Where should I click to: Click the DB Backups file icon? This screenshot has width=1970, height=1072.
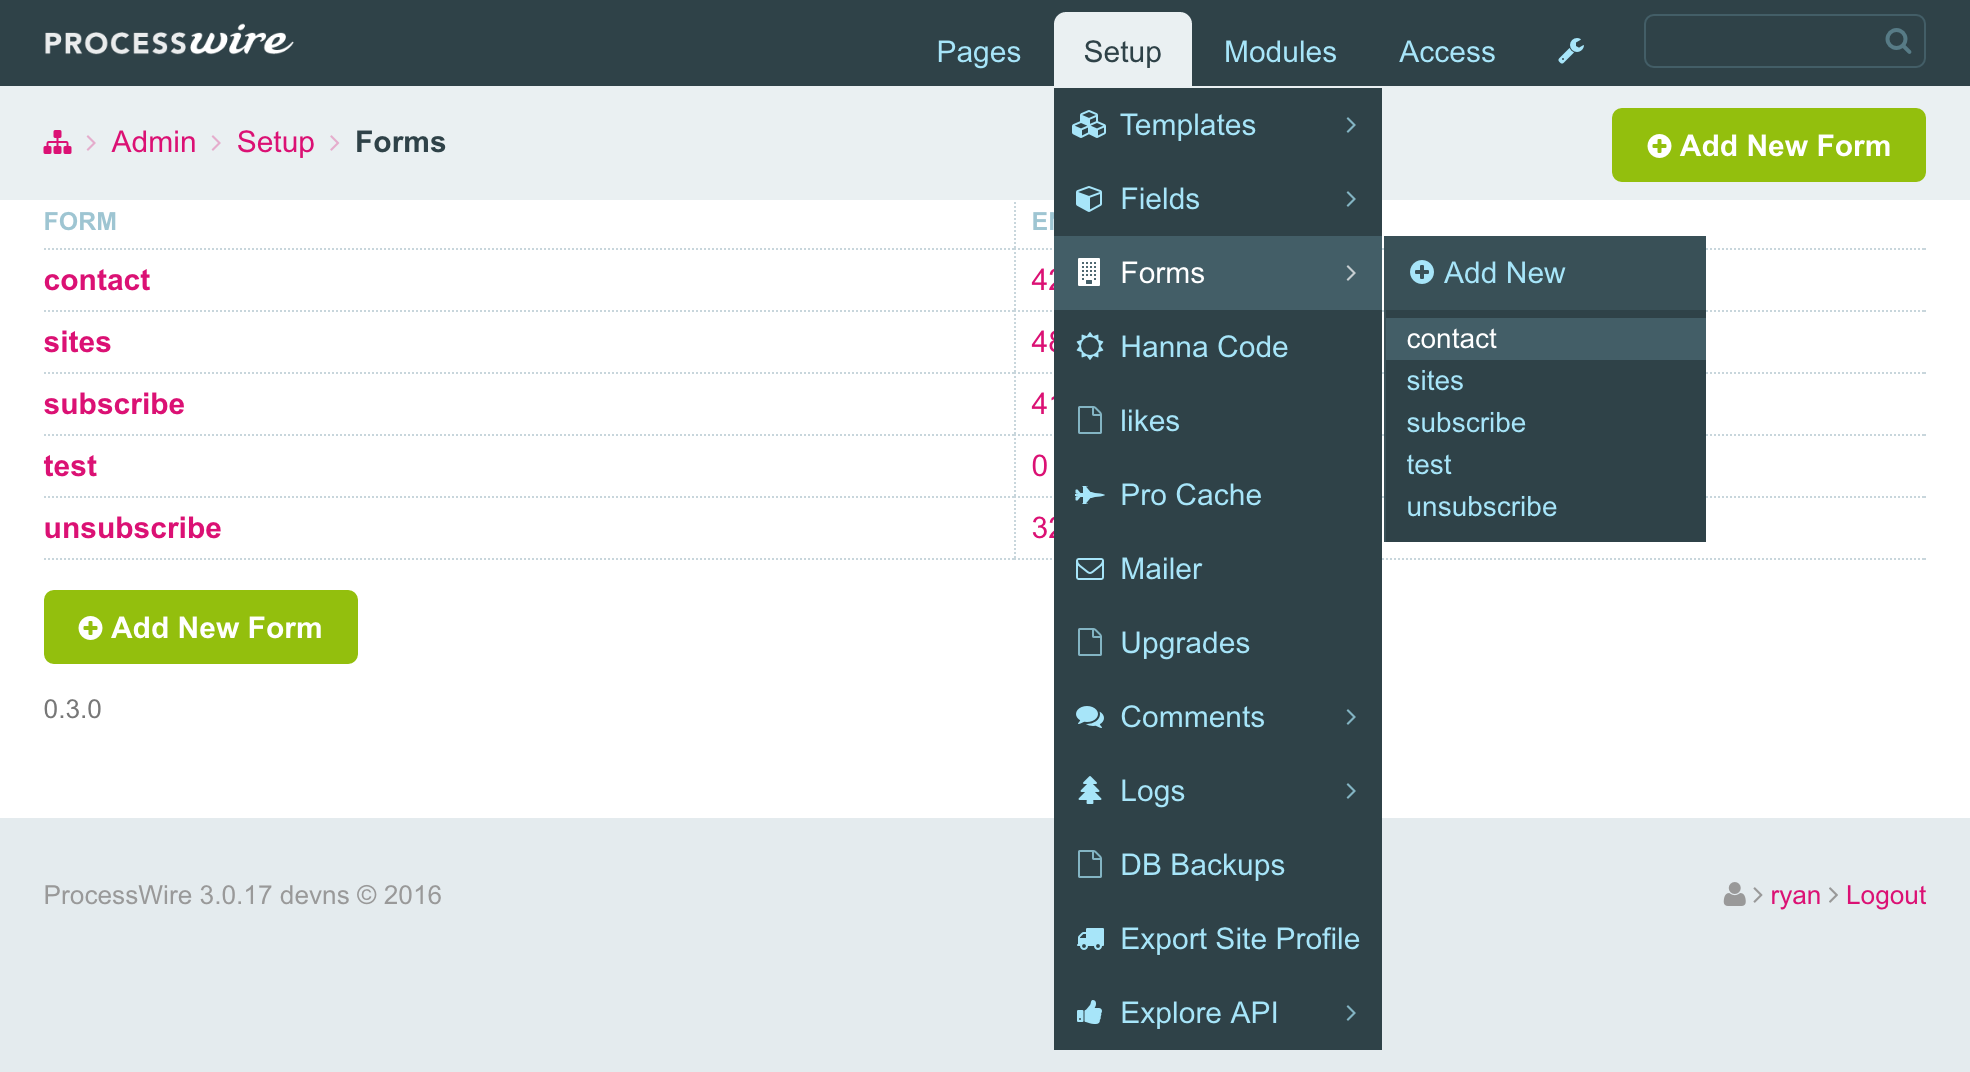[x=1089, y=865]
